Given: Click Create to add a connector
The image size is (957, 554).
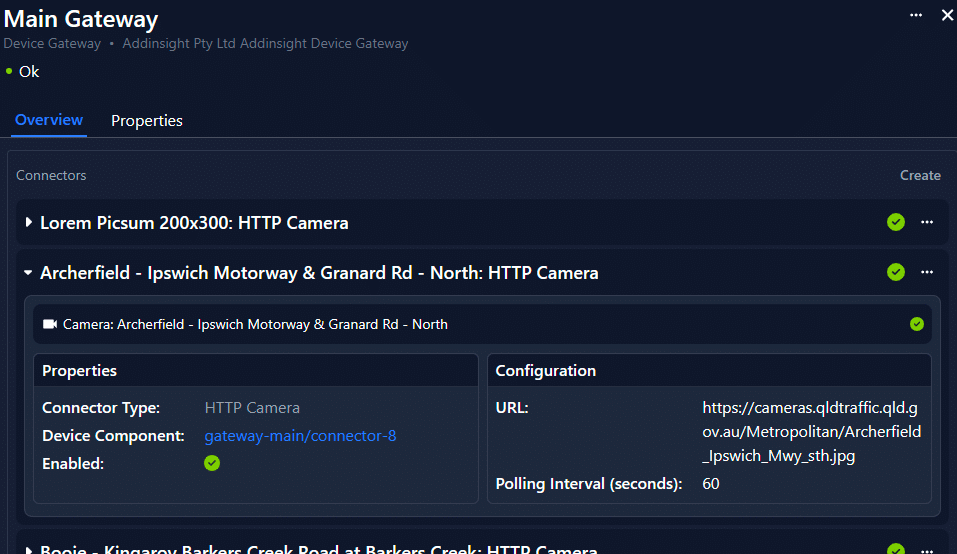Looking at the screenshot, I should click(x=920, y=175).
